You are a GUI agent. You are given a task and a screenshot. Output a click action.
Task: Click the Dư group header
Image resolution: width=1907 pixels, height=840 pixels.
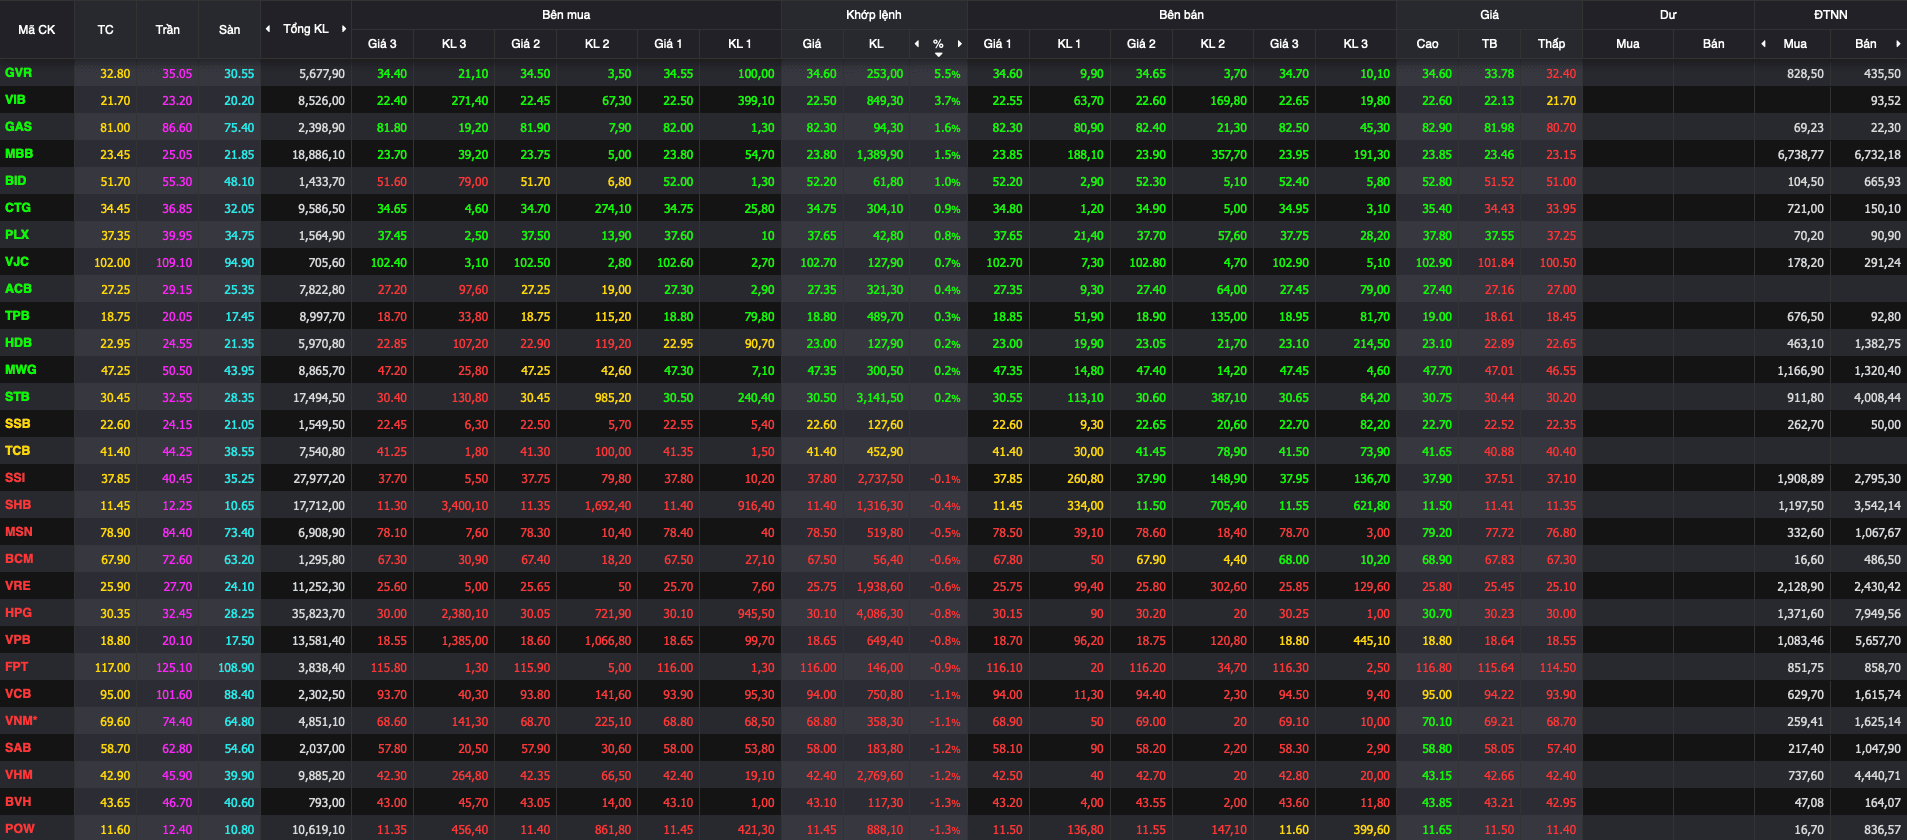pyautogui.click(x=1668, y=15)
